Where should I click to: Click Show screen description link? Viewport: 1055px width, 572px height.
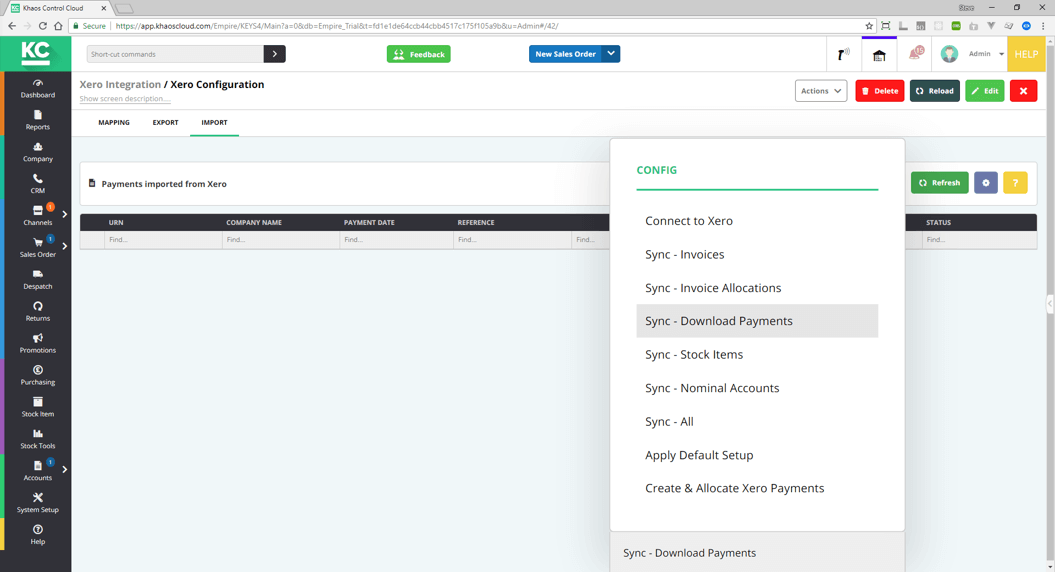tap(124, 99)
